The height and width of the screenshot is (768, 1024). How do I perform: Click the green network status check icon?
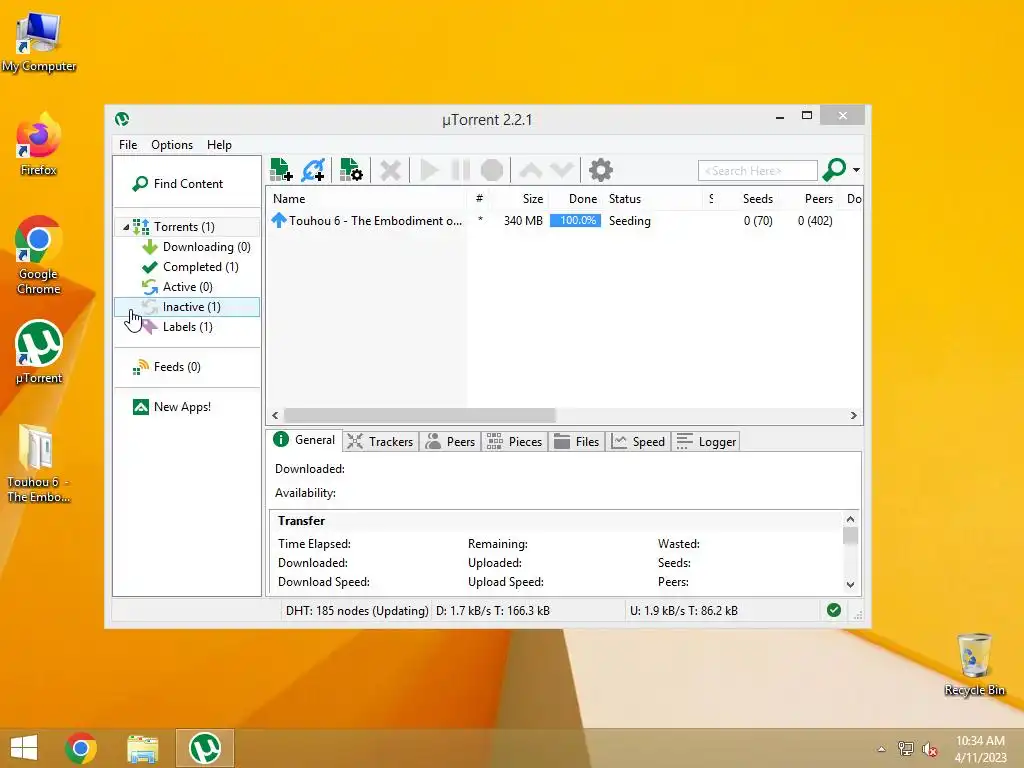tap(834, 610)
